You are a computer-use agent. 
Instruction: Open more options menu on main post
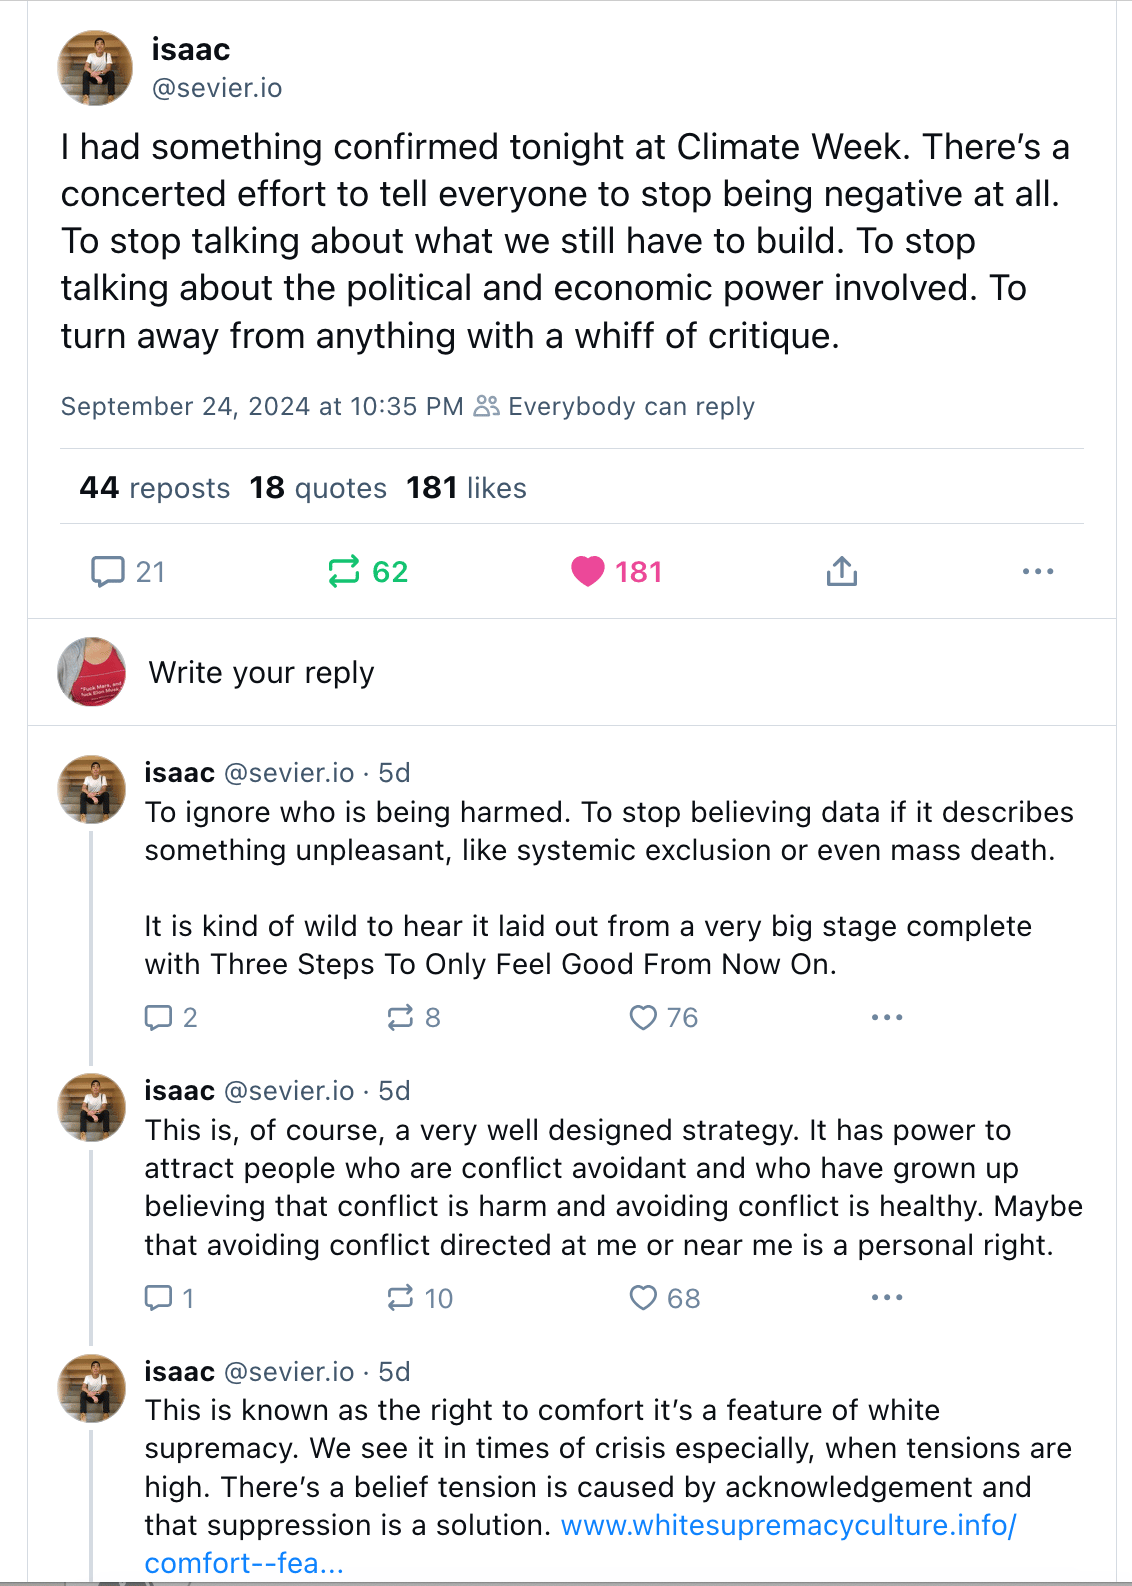pyautogui.click(x=1038, y=571)
